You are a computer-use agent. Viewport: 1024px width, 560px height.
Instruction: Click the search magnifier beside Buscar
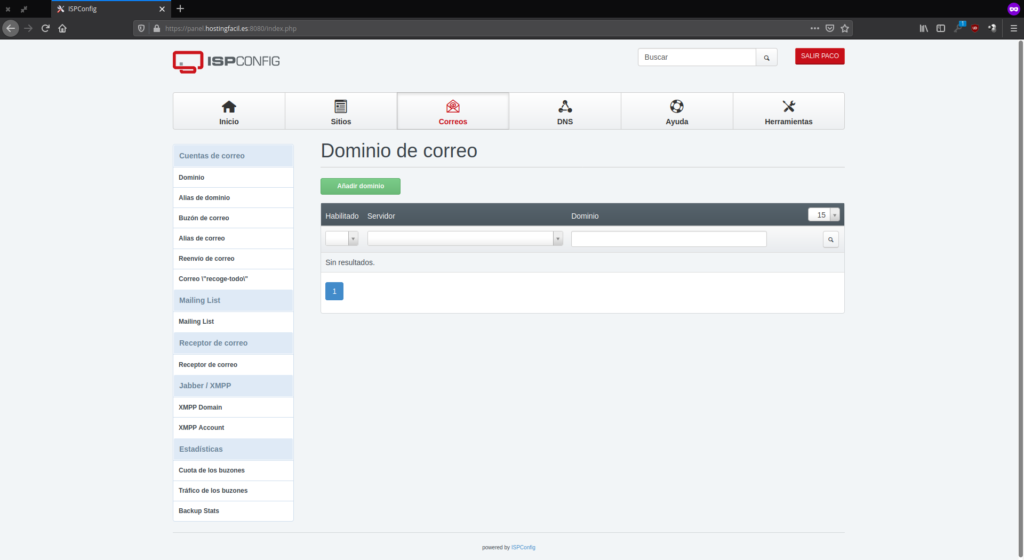coord(766,58)
